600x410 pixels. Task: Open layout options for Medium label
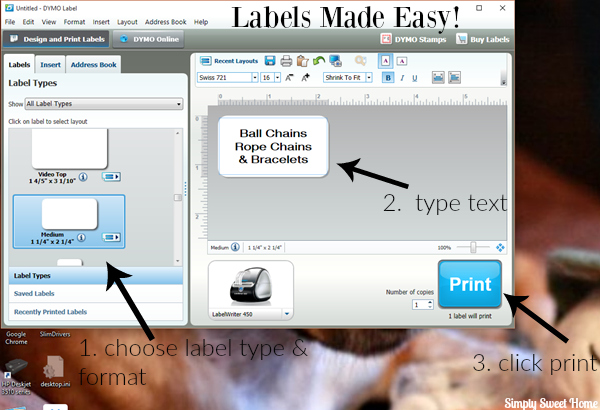111,237
